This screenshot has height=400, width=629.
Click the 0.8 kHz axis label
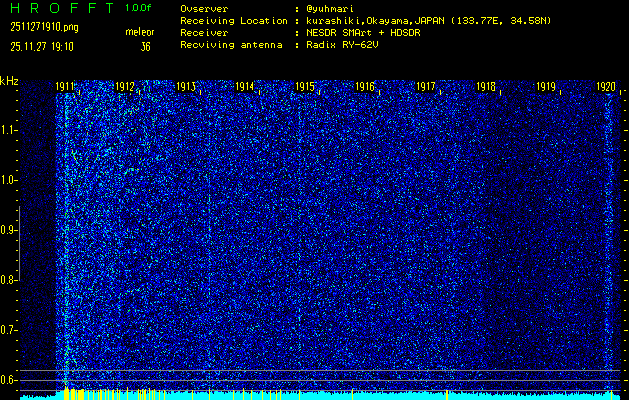pyautogui.click(x=7, y=280)
